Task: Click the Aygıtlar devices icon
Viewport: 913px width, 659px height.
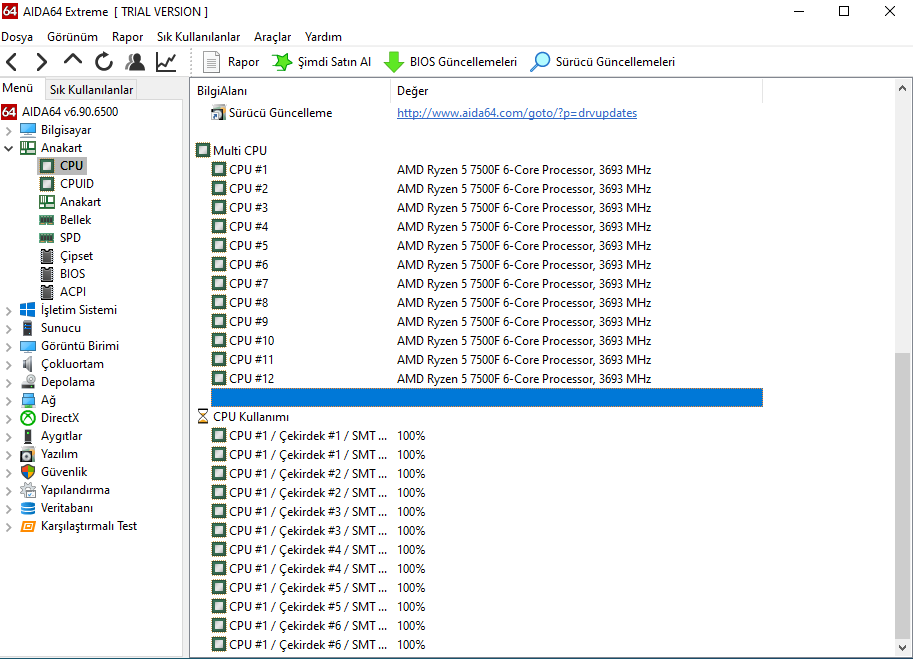Action: coord(27,436)
